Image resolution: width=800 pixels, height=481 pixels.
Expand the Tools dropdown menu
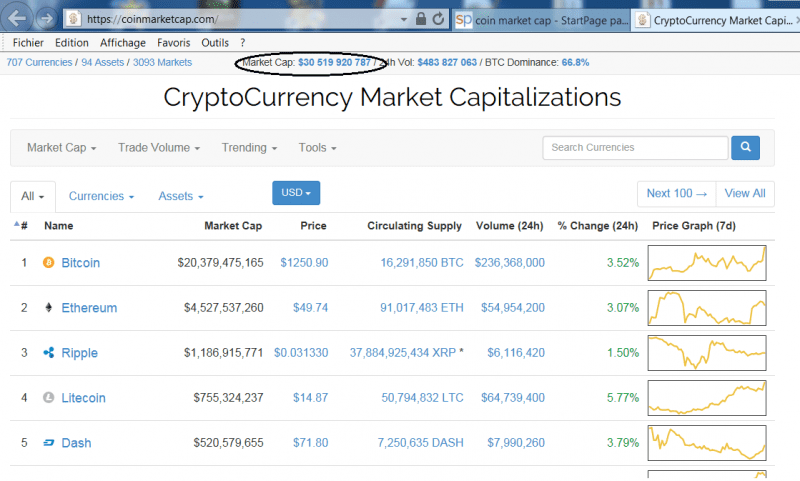point(317,148)
